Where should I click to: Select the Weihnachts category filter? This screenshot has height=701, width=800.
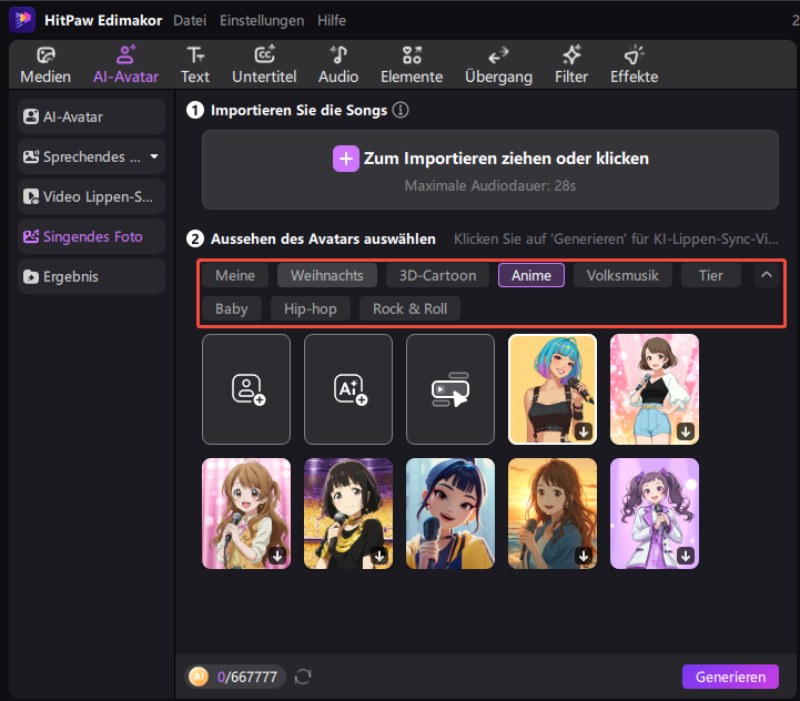(327, 275)
